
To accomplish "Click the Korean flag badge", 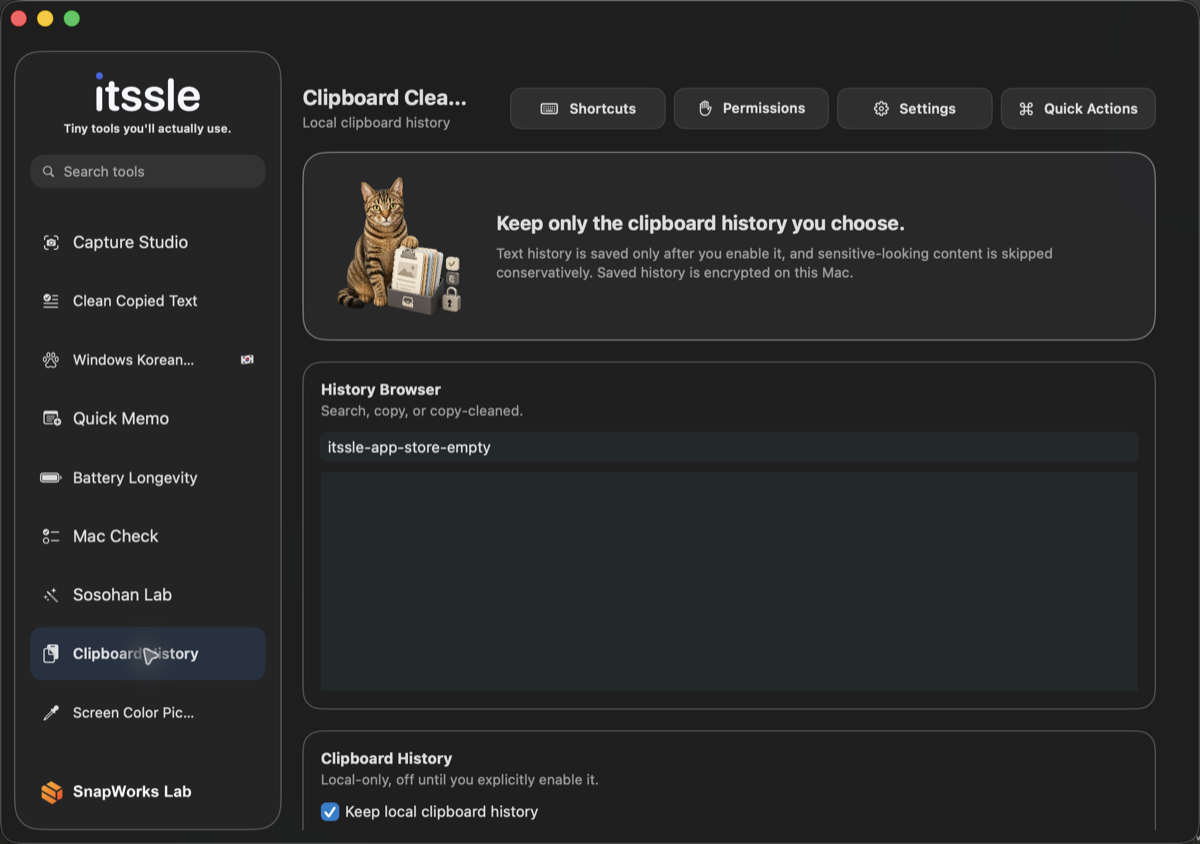I will [x=247, y=360].
